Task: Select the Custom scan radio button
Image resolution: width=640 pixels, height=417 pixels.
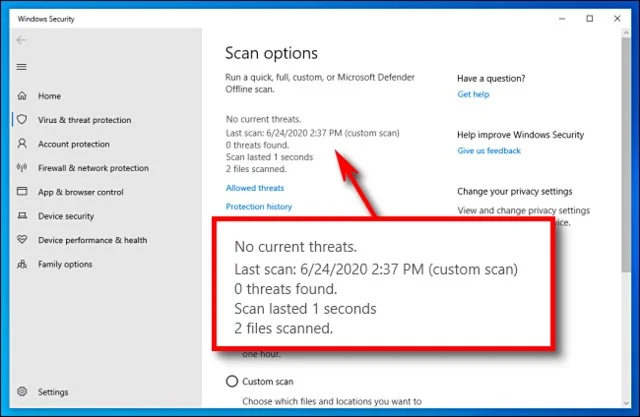Action: 232,381
